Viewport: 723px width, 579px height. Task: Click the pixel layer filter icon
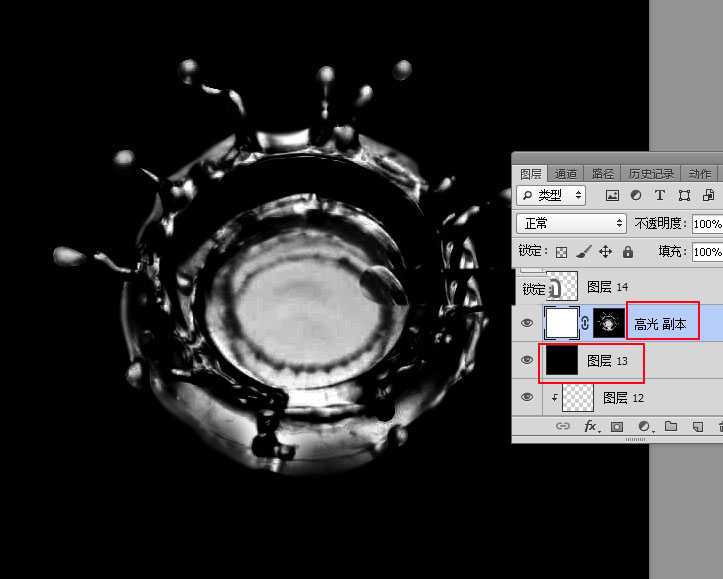(x=613, y=196)
